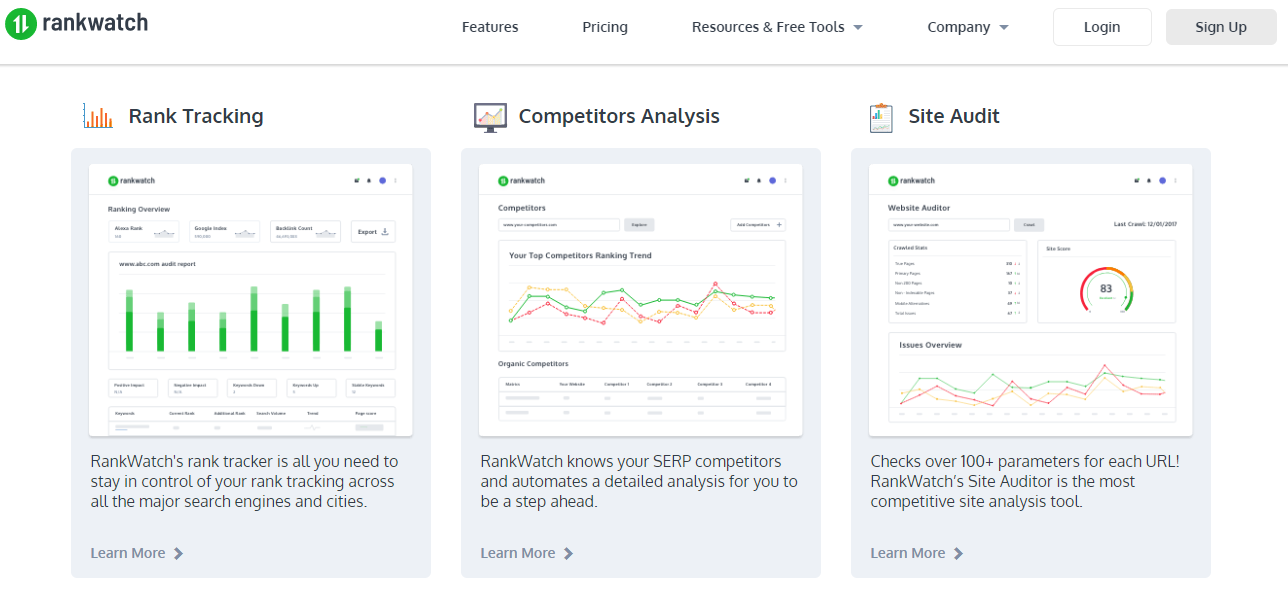1288x601 pixels.
Task: Click the Site Score gauge showing 83
Action: click(1106, 290)
